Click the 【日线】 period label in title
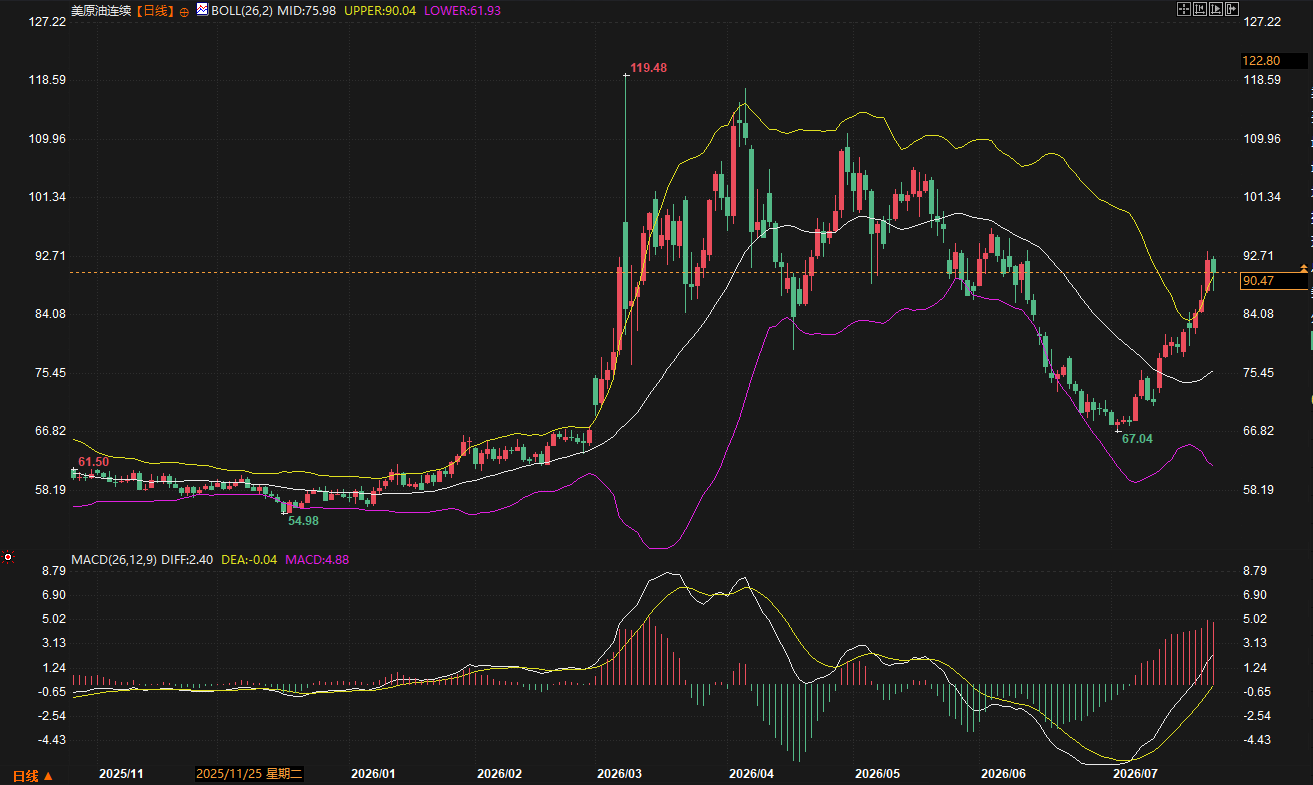The height and width of the screenshot is (785, 1313). tap(155, 11)
